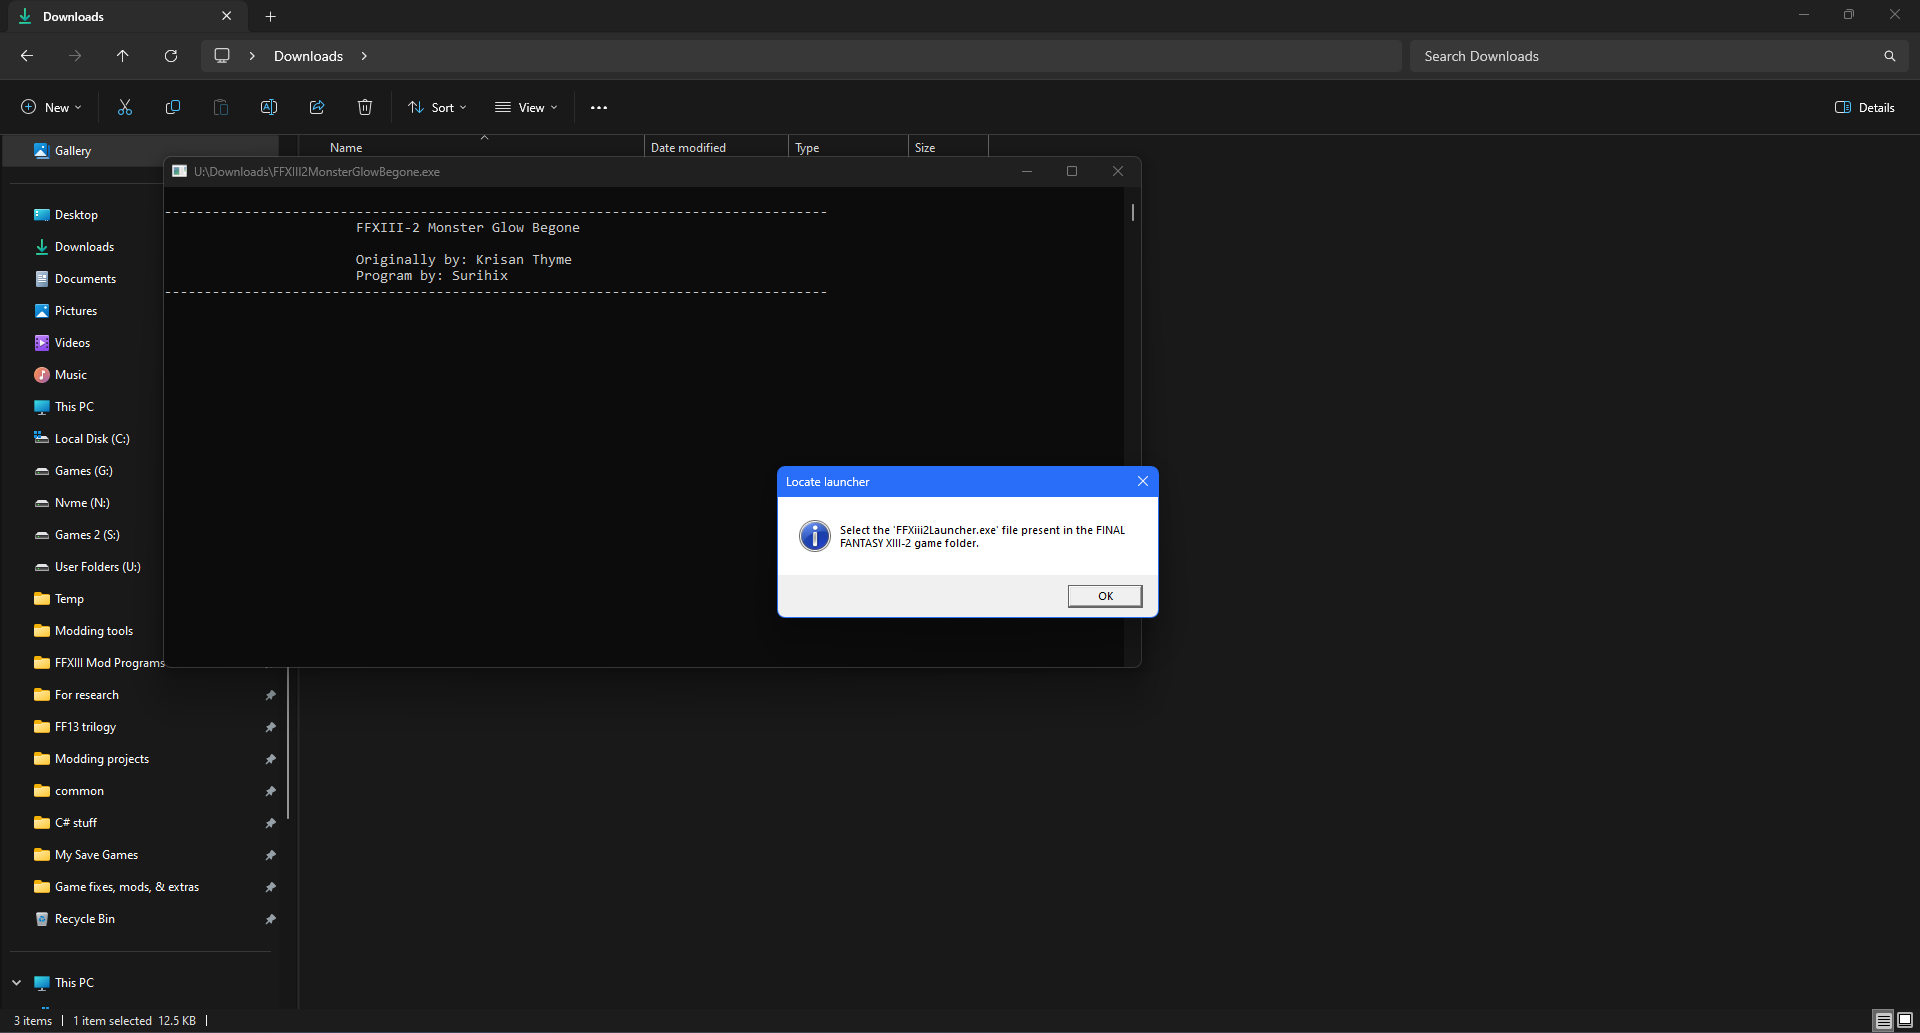This screenshot has height=1033, width=1920.
Task: Open the New item dropdown
Action: (52, 107)
